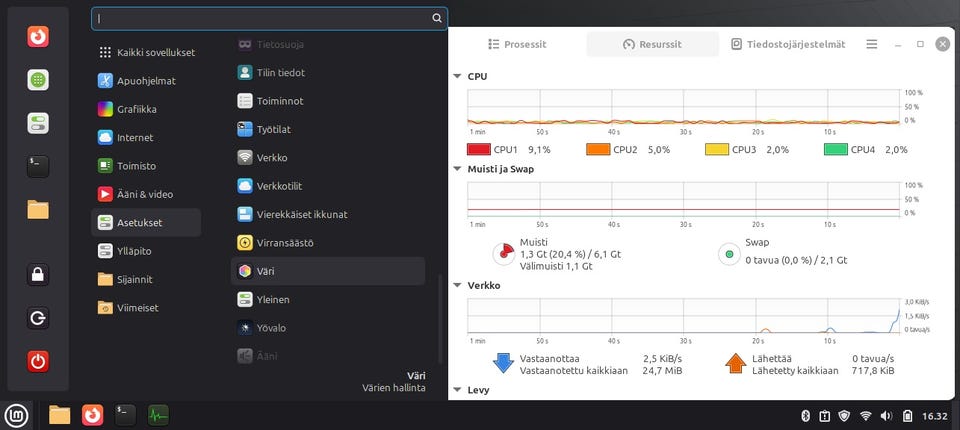Click the log out icon in sidebar
Viewport: 960px width, 430px height.
pos(38,318)
